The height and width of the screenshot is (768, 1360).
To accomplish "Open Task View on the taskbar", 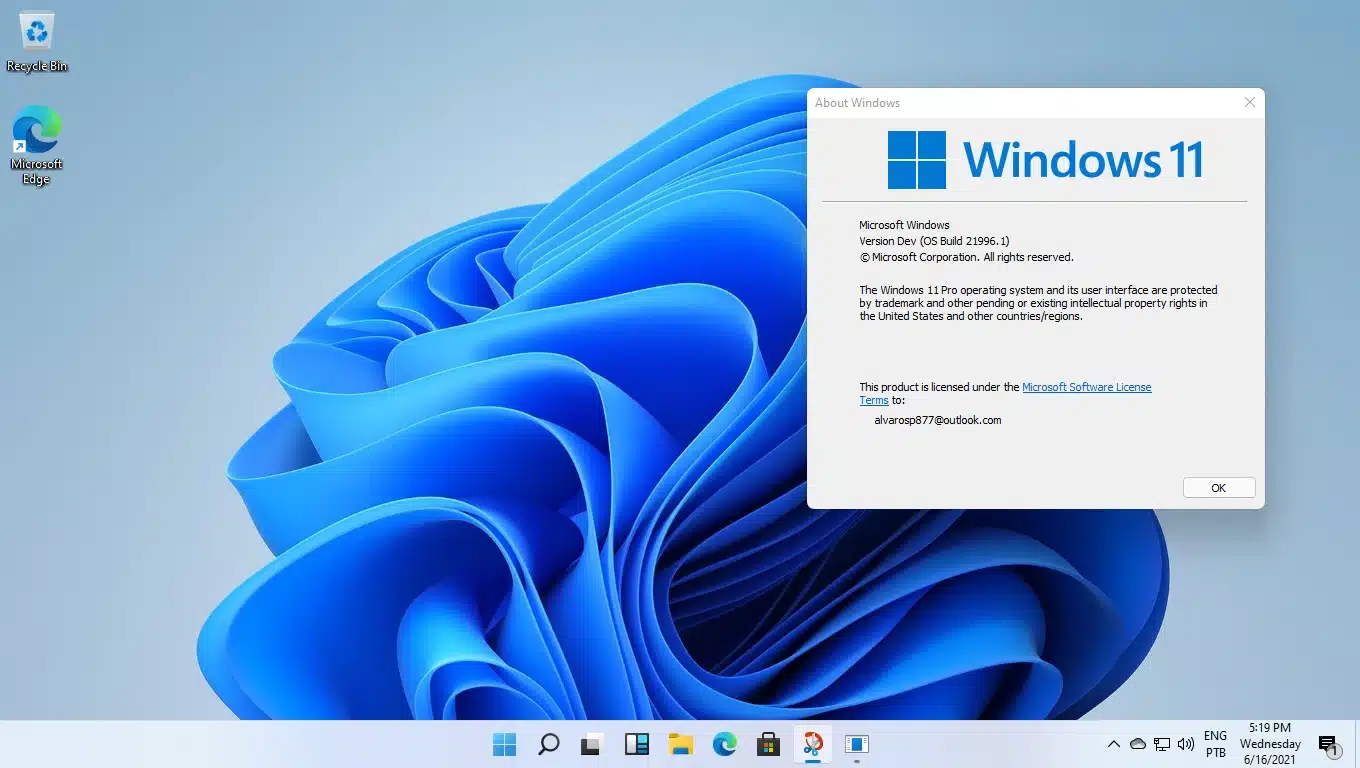I will pos(592,744).
